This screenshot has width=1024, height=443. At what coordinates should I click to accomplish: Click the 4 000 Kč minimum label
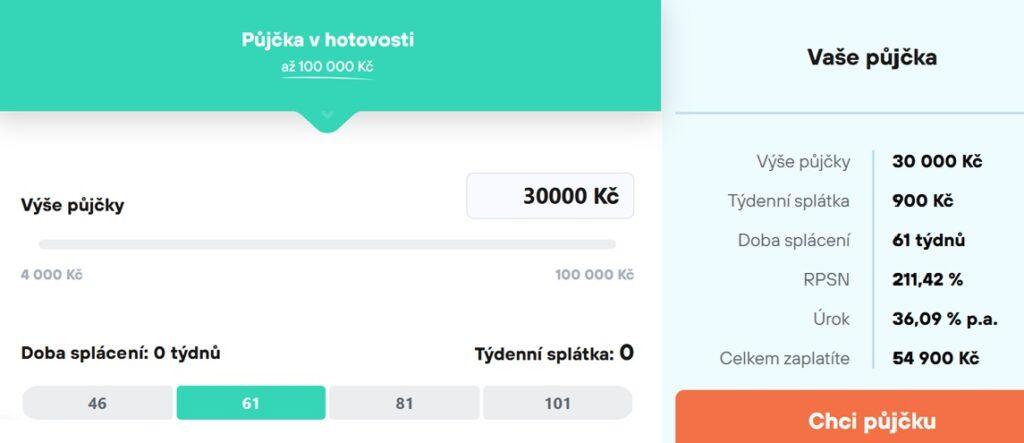click(x=51, y=274)
